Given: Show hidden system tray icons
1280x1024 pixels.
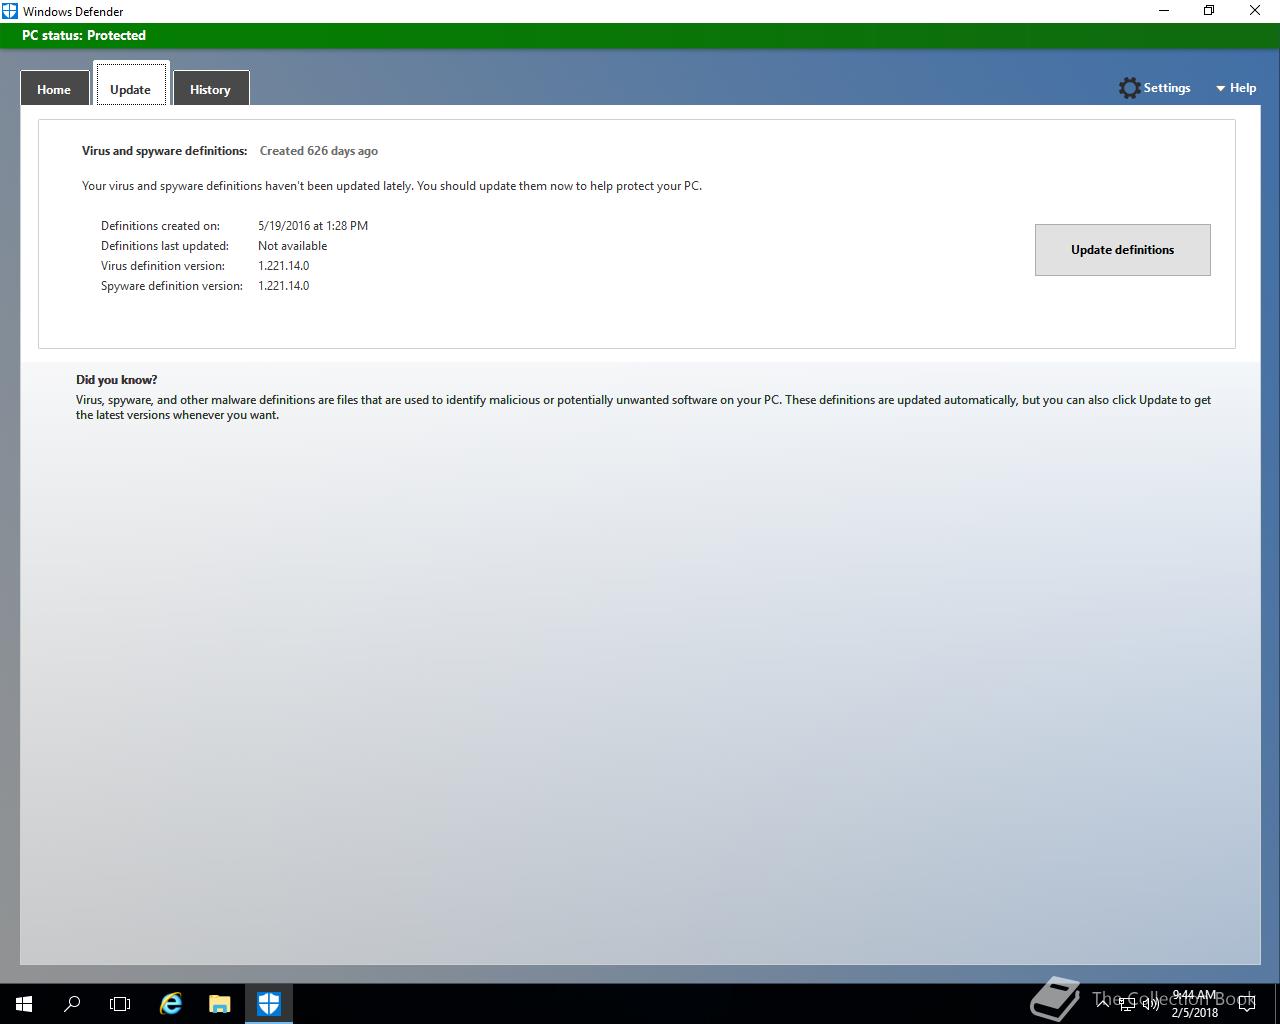Looking at the screenshot, I should coord(1103,1004).
